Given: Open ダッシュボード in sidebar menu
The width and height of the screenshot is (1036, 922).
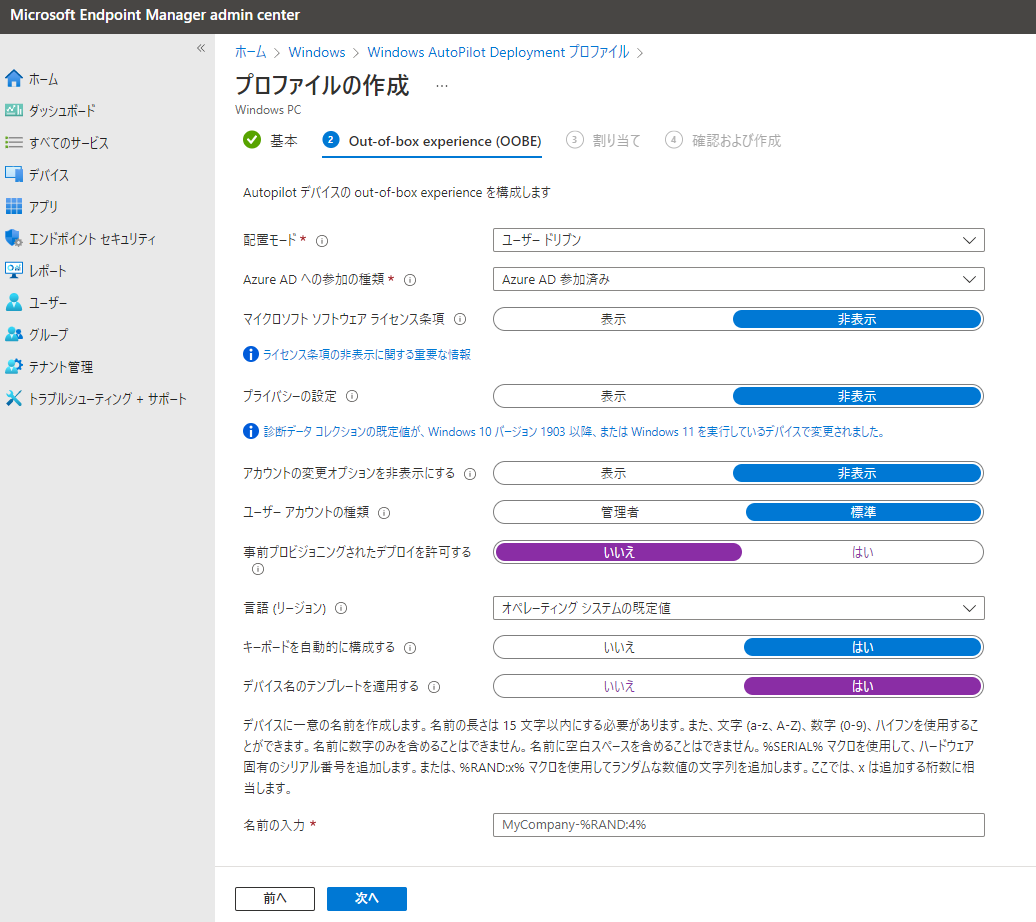Looking at the screenshot, I should [x=62, y=110].
